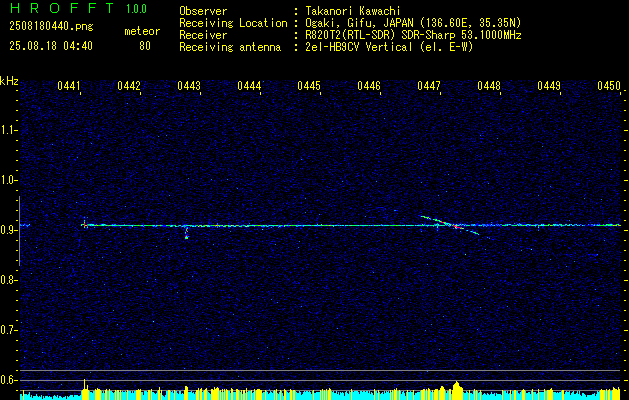Click the 0441 time marker

69,86
